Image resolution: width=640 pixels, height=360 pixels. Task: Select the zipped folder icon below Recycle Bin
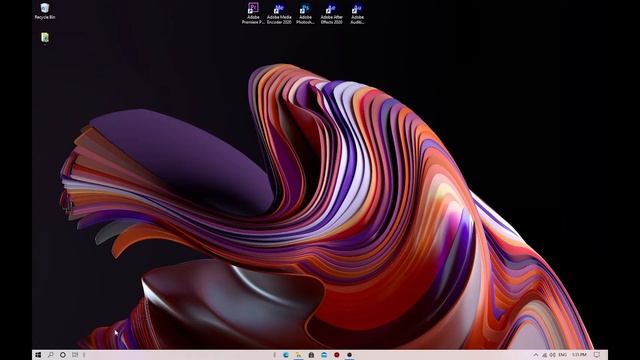coord(45,38)
